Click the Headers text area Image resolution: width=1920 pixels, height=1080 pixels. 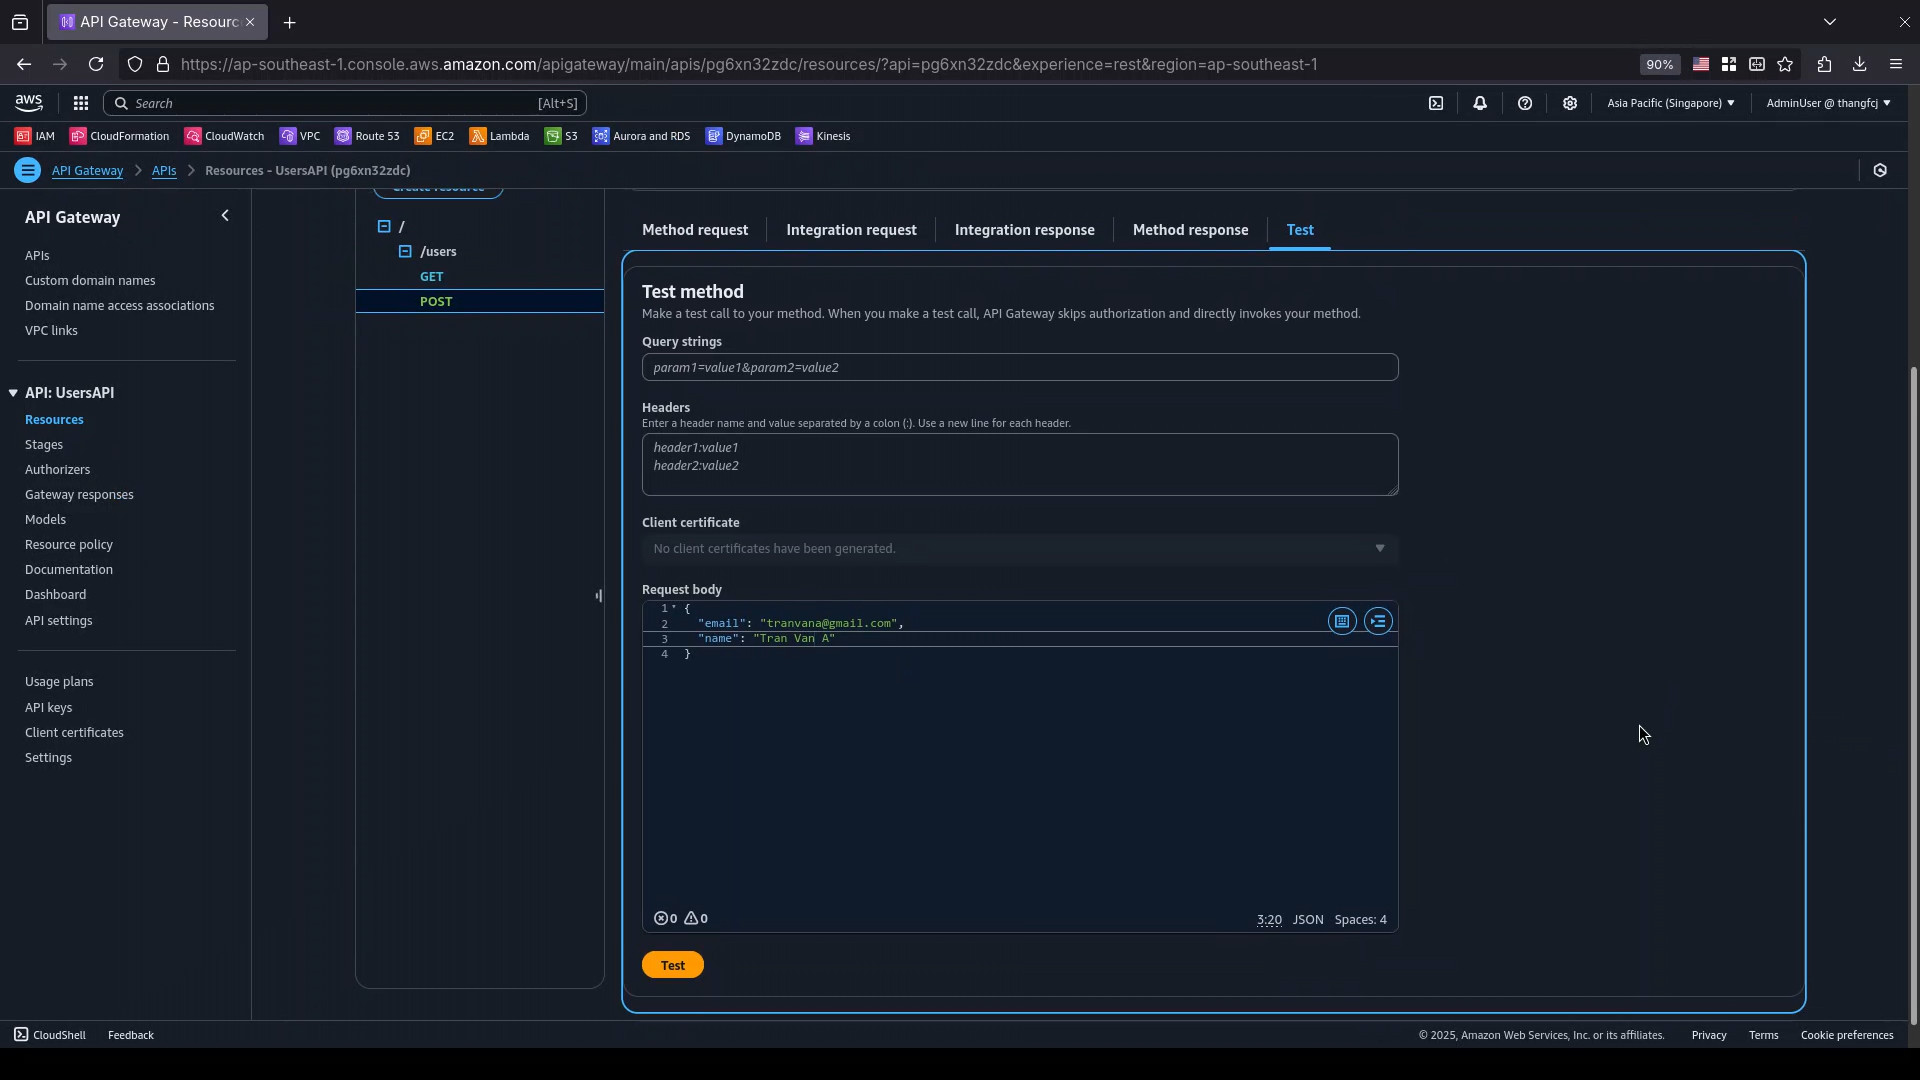(1020, 464)
